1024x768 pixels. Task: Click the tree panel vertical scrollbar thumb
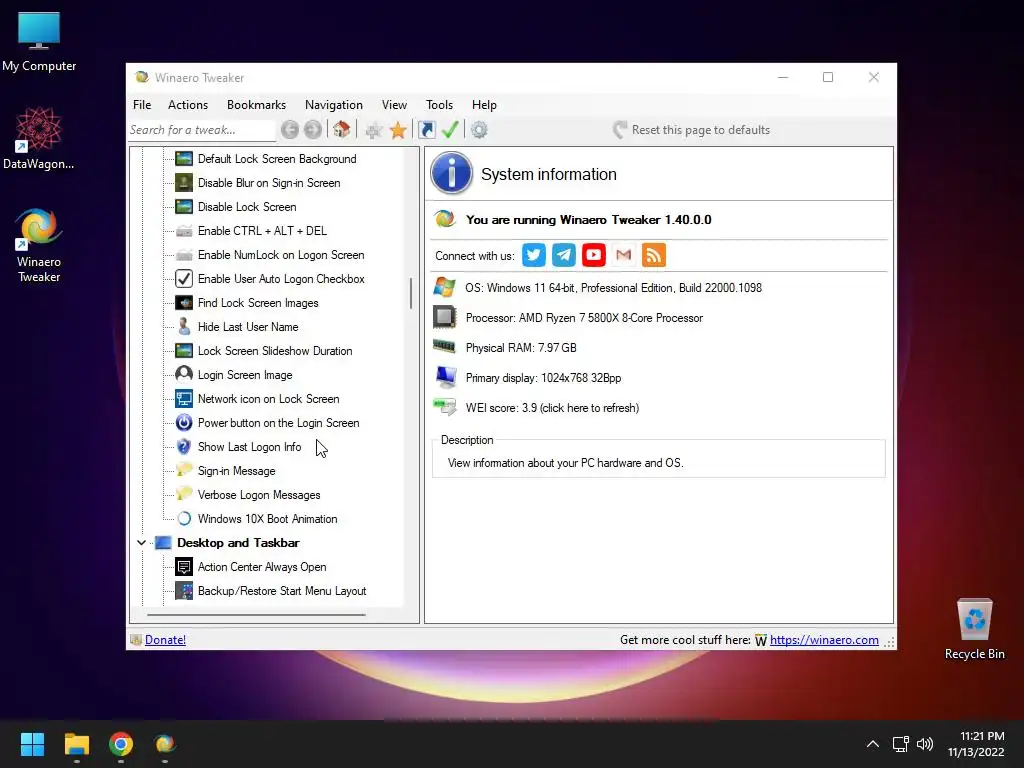(411, 293)
